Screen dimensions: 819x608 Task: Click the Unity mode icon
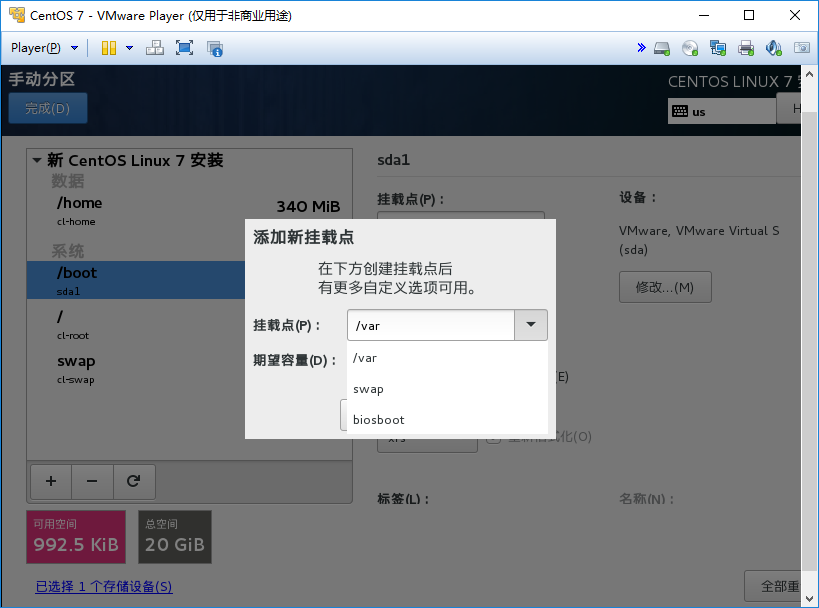click(215, 49)
